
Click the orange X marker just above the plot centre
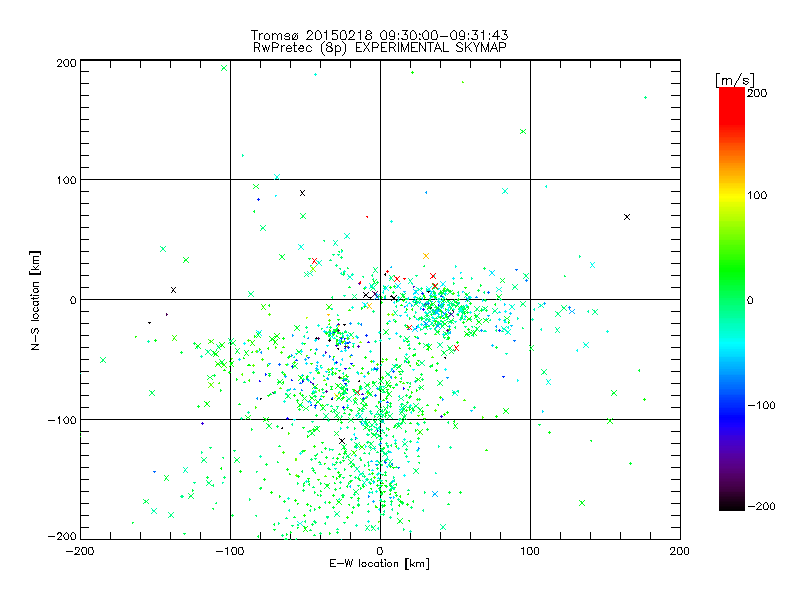point(426,256)
